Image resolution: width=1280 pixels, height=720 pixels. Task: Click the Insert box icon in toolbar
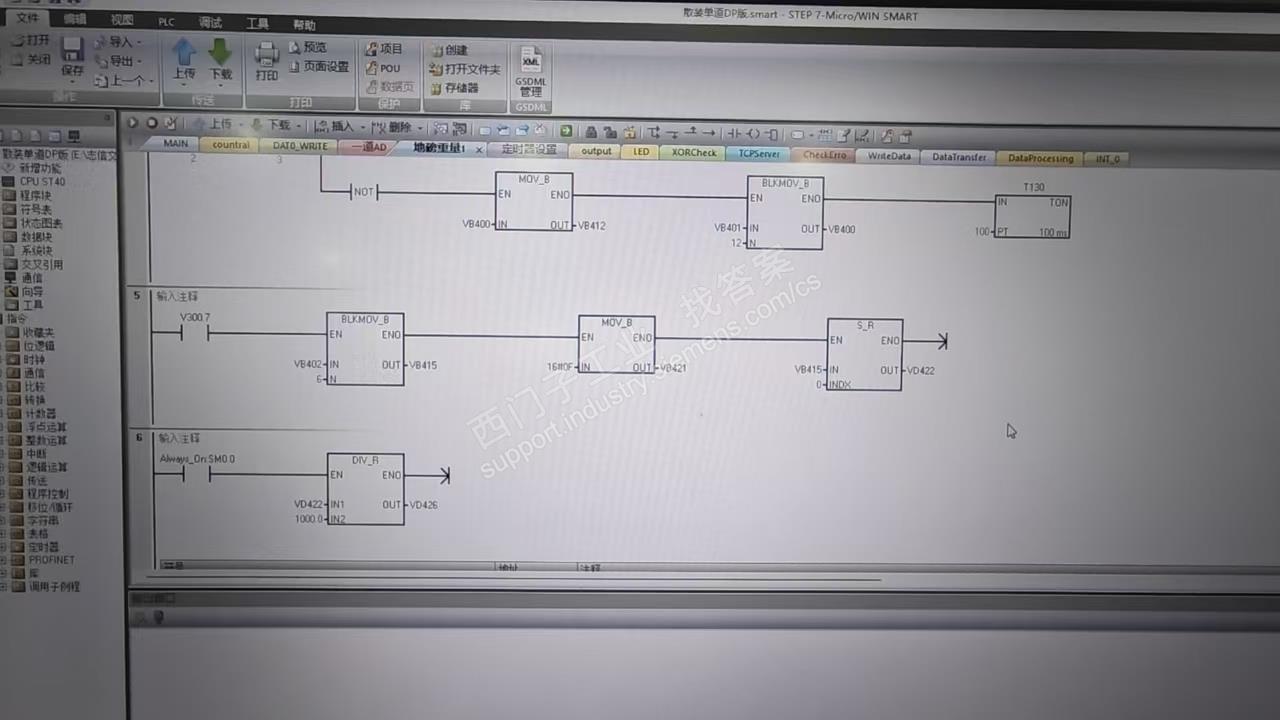771,133
